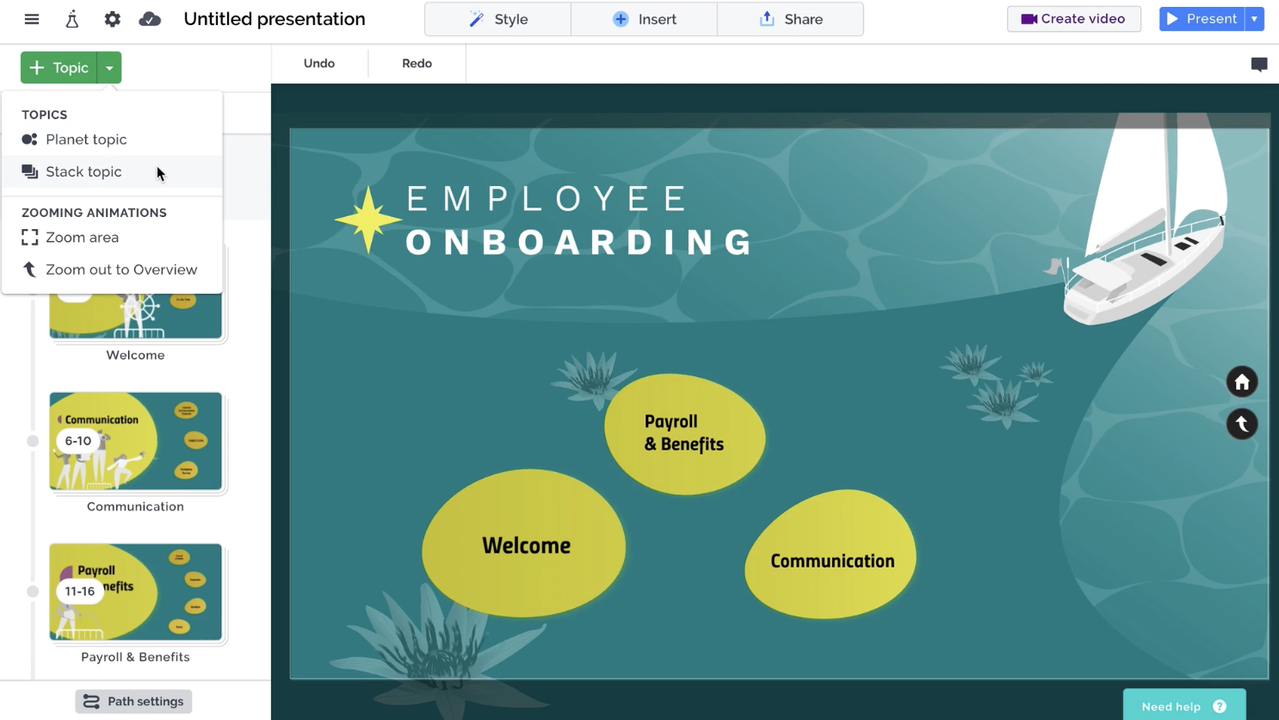The height and width of the screenshot is (720, 1279).
Task: Click the EMPLOYEE heading text
Action: (547, 198)
